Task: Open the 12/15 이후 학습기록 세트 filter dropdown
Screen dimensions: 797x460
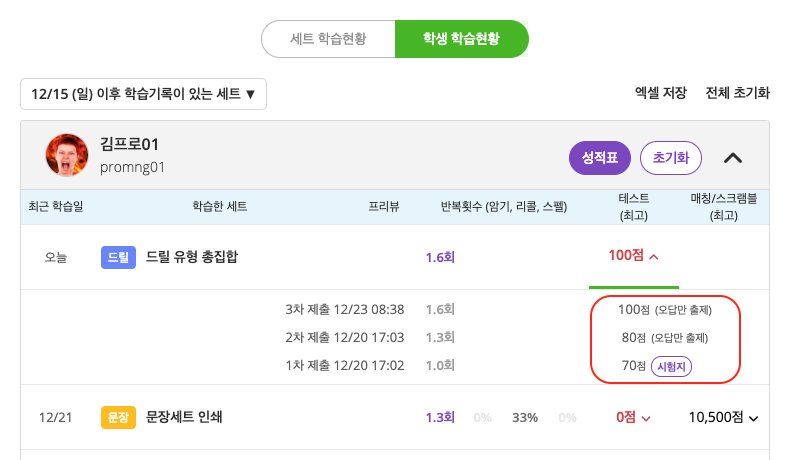Action: tap(143, 94)
